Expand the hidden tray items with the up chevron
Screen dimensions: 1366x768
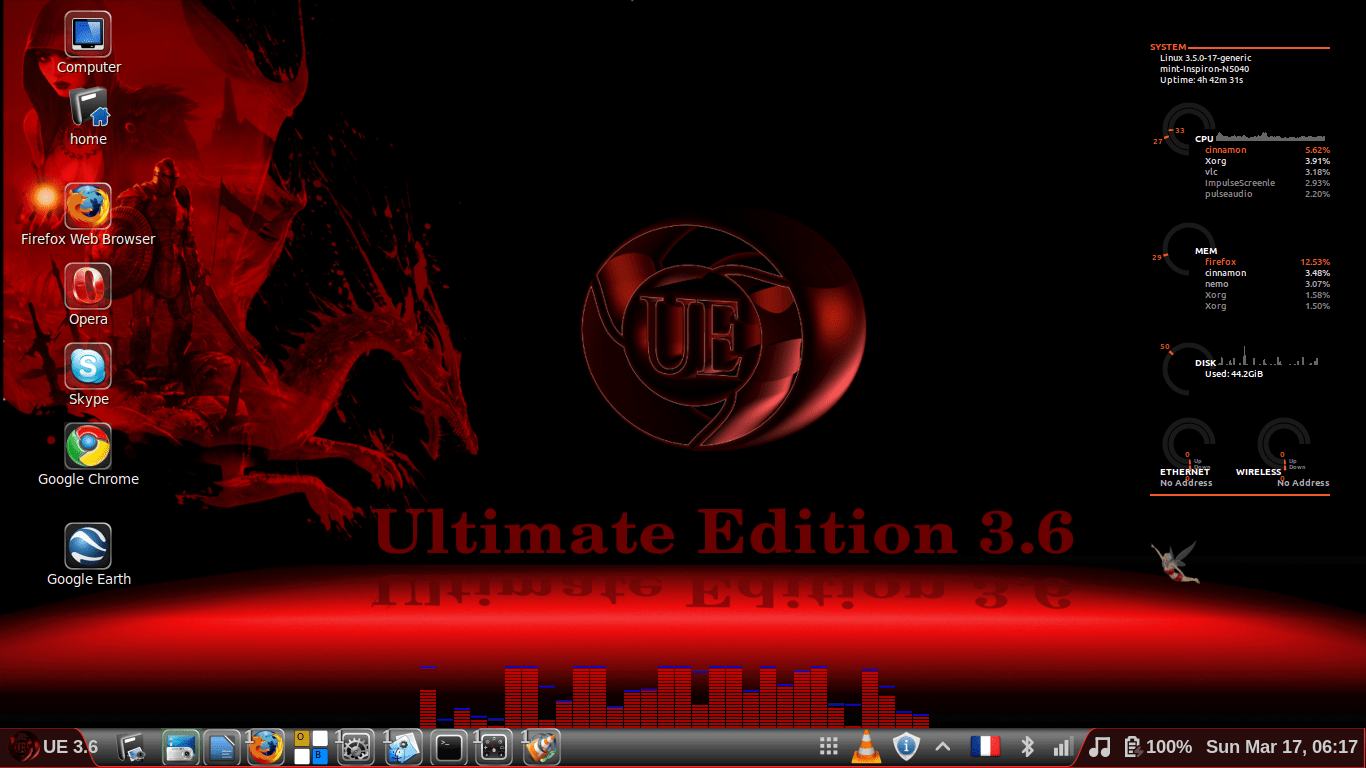[942, 746]
